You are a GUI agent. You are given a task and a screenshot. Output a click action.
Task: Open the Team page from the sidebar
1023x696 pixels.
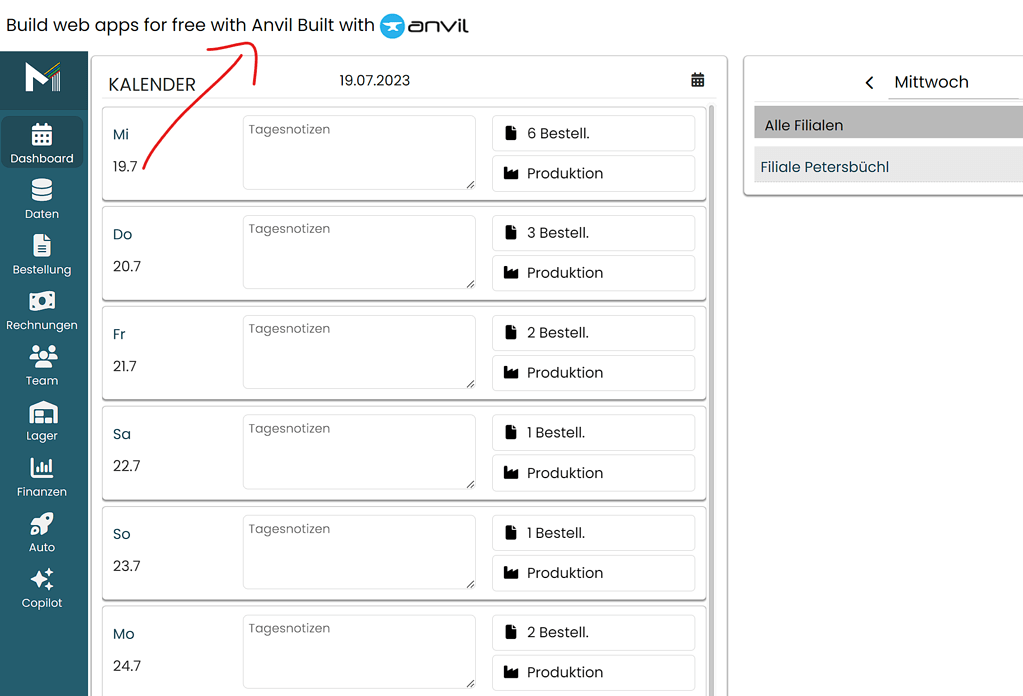42,366
